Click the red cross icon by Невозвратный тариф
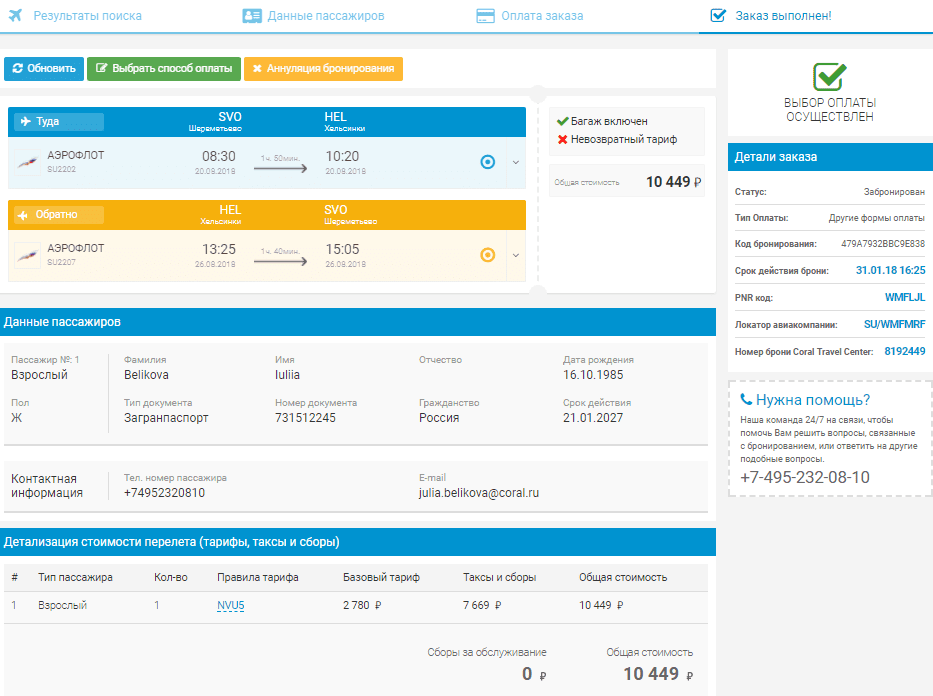This screenshot has width=933, height=696. pos(562,139)
